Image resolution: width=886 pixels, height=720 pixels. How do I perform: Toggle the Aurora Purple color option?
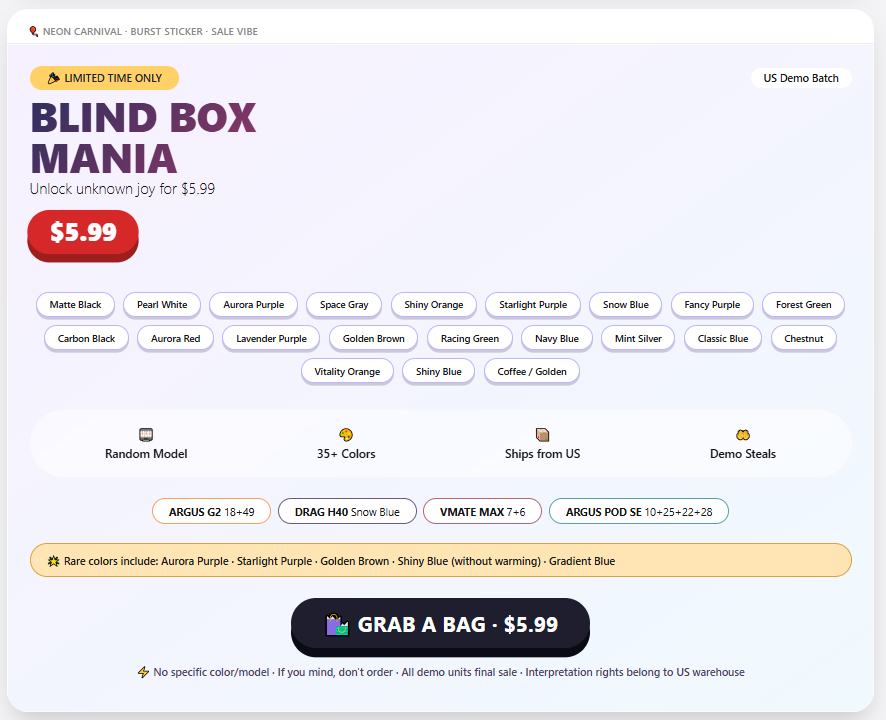tap(253, 305)
